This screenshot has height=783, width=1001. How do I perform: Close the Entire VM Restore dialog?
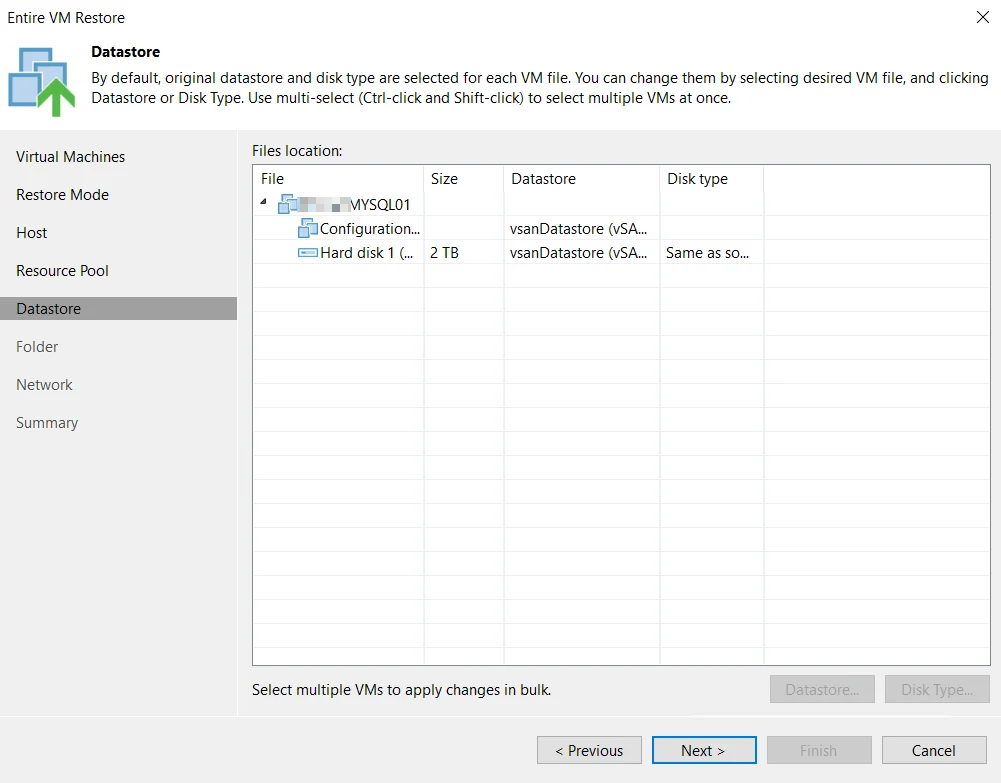(x=982, y=17)
